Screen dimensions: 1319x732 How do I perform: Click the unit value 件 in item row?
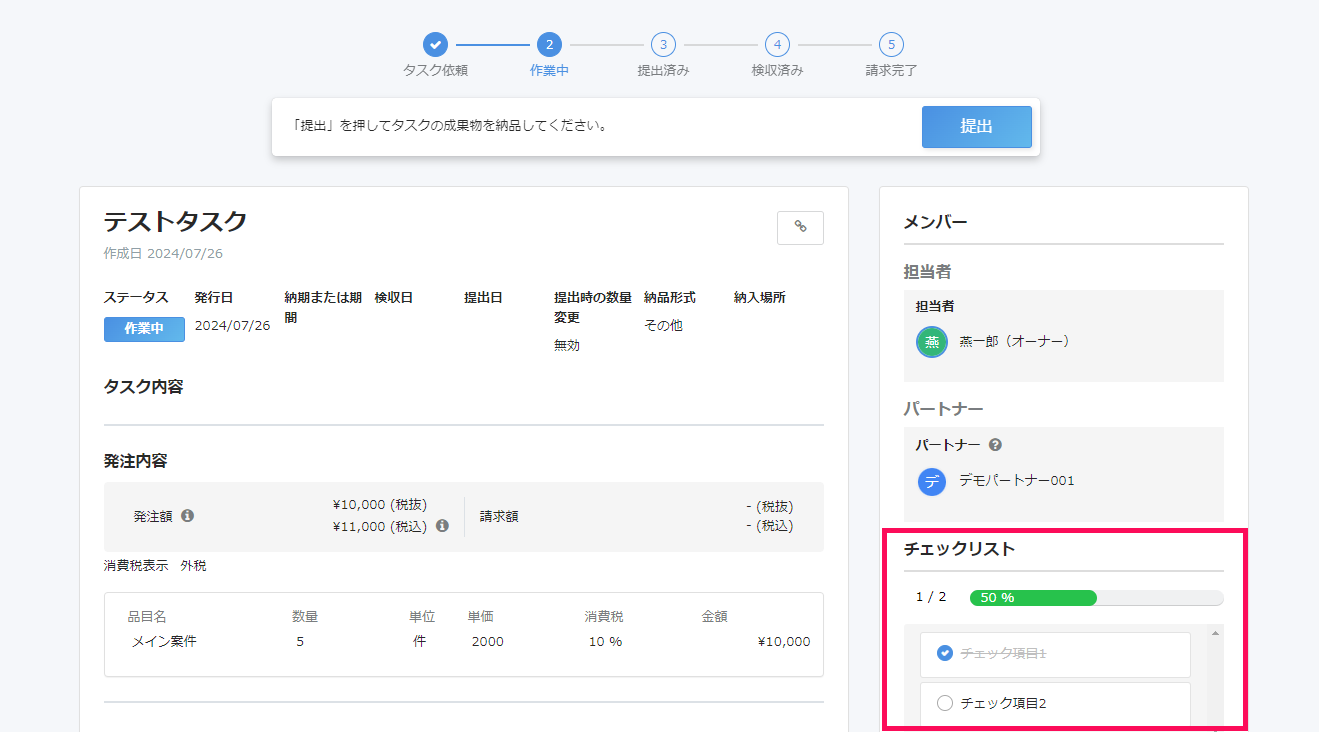(420, 642)
